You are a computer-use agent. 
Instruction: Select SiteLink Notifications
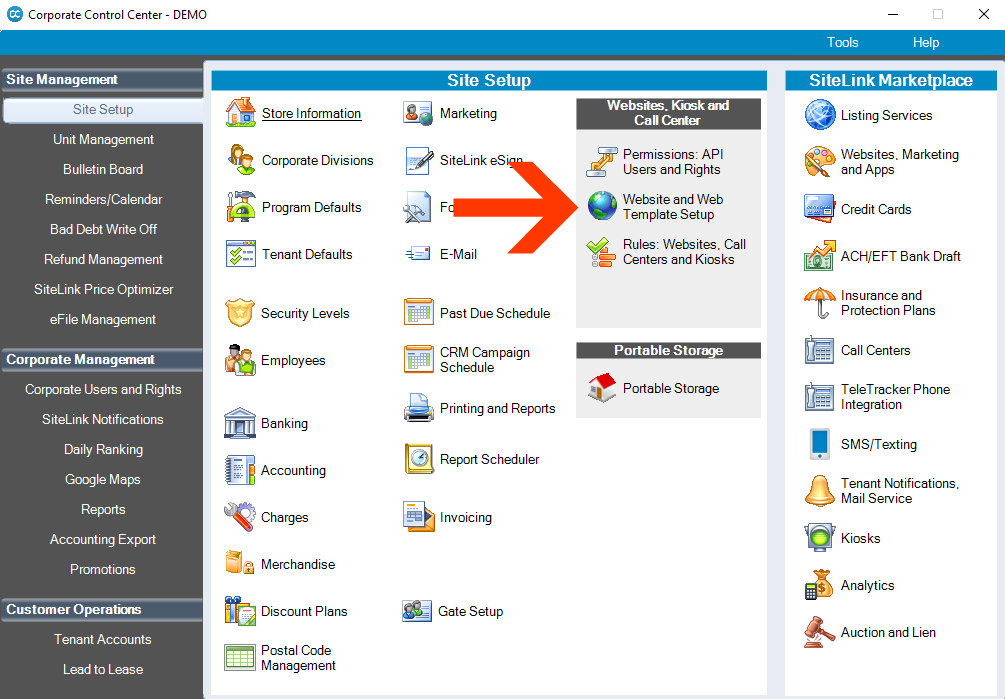103,420
